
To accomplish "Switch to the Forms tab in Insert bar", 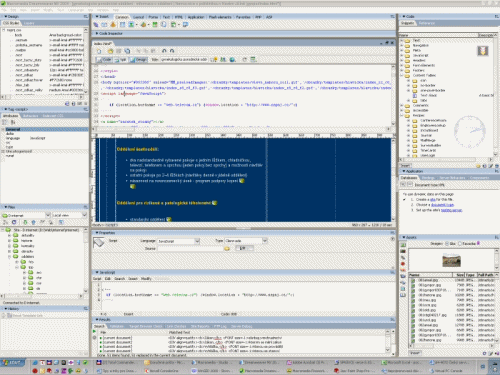I will click(153, 17).
